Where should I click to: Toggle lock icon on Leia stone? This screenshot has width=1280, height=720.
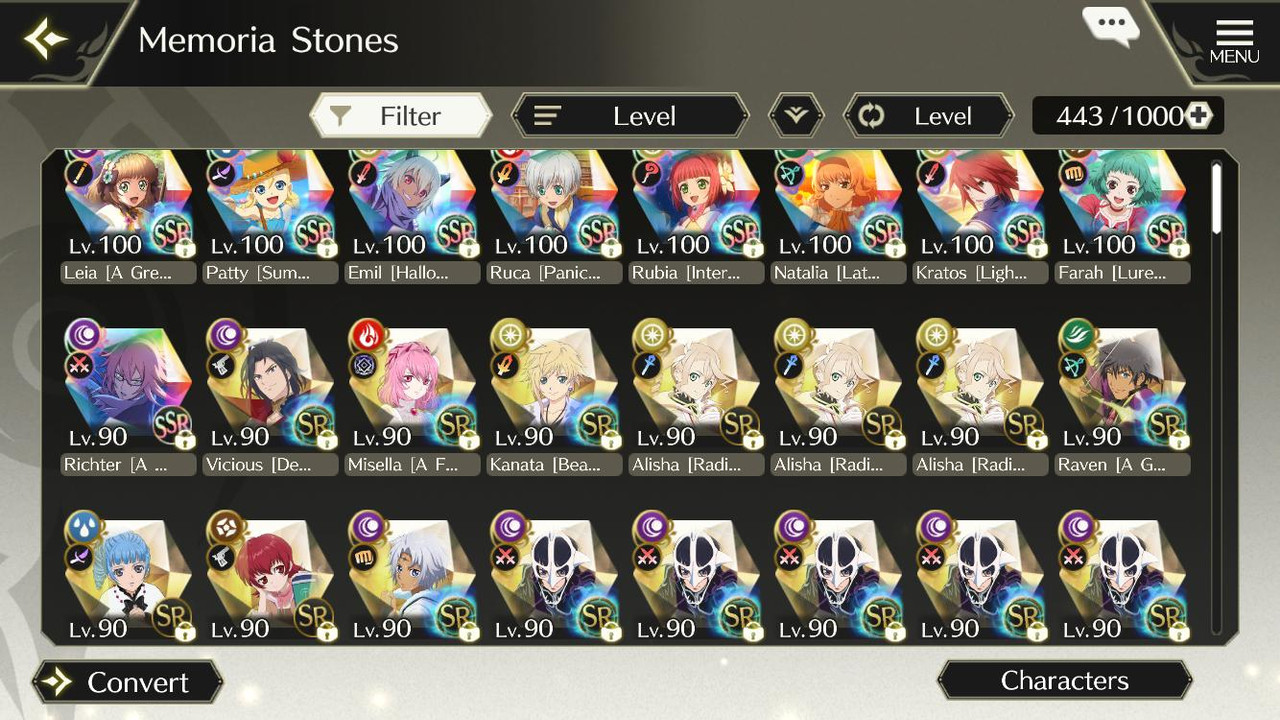point(185,248)
